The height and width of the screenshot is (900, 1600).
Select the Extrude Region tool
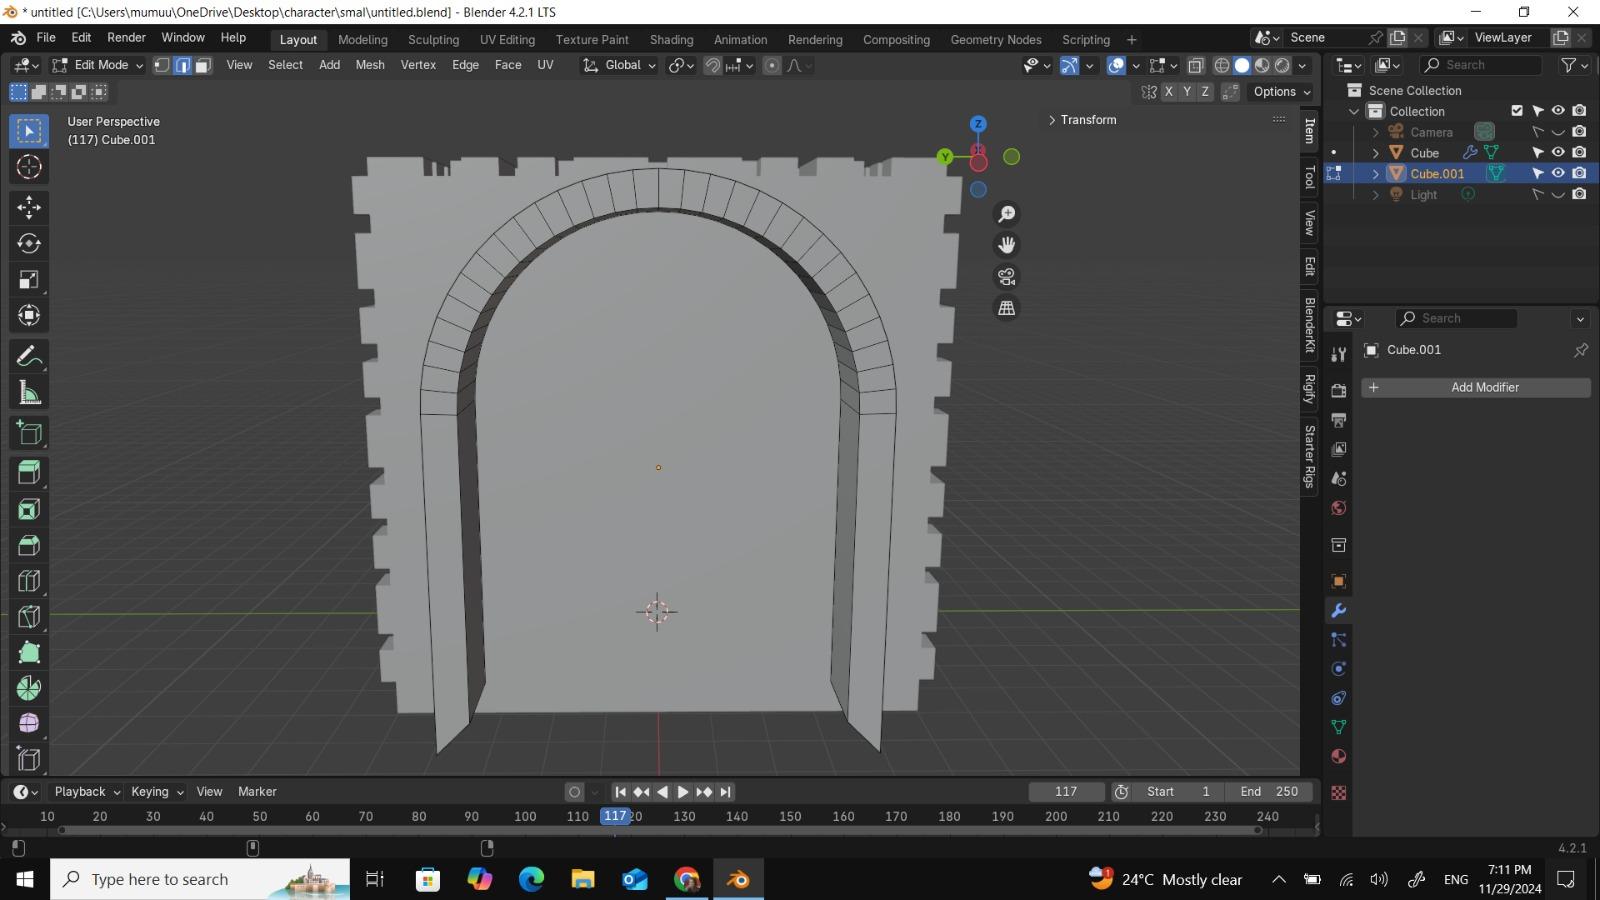(x=29, y=473)
